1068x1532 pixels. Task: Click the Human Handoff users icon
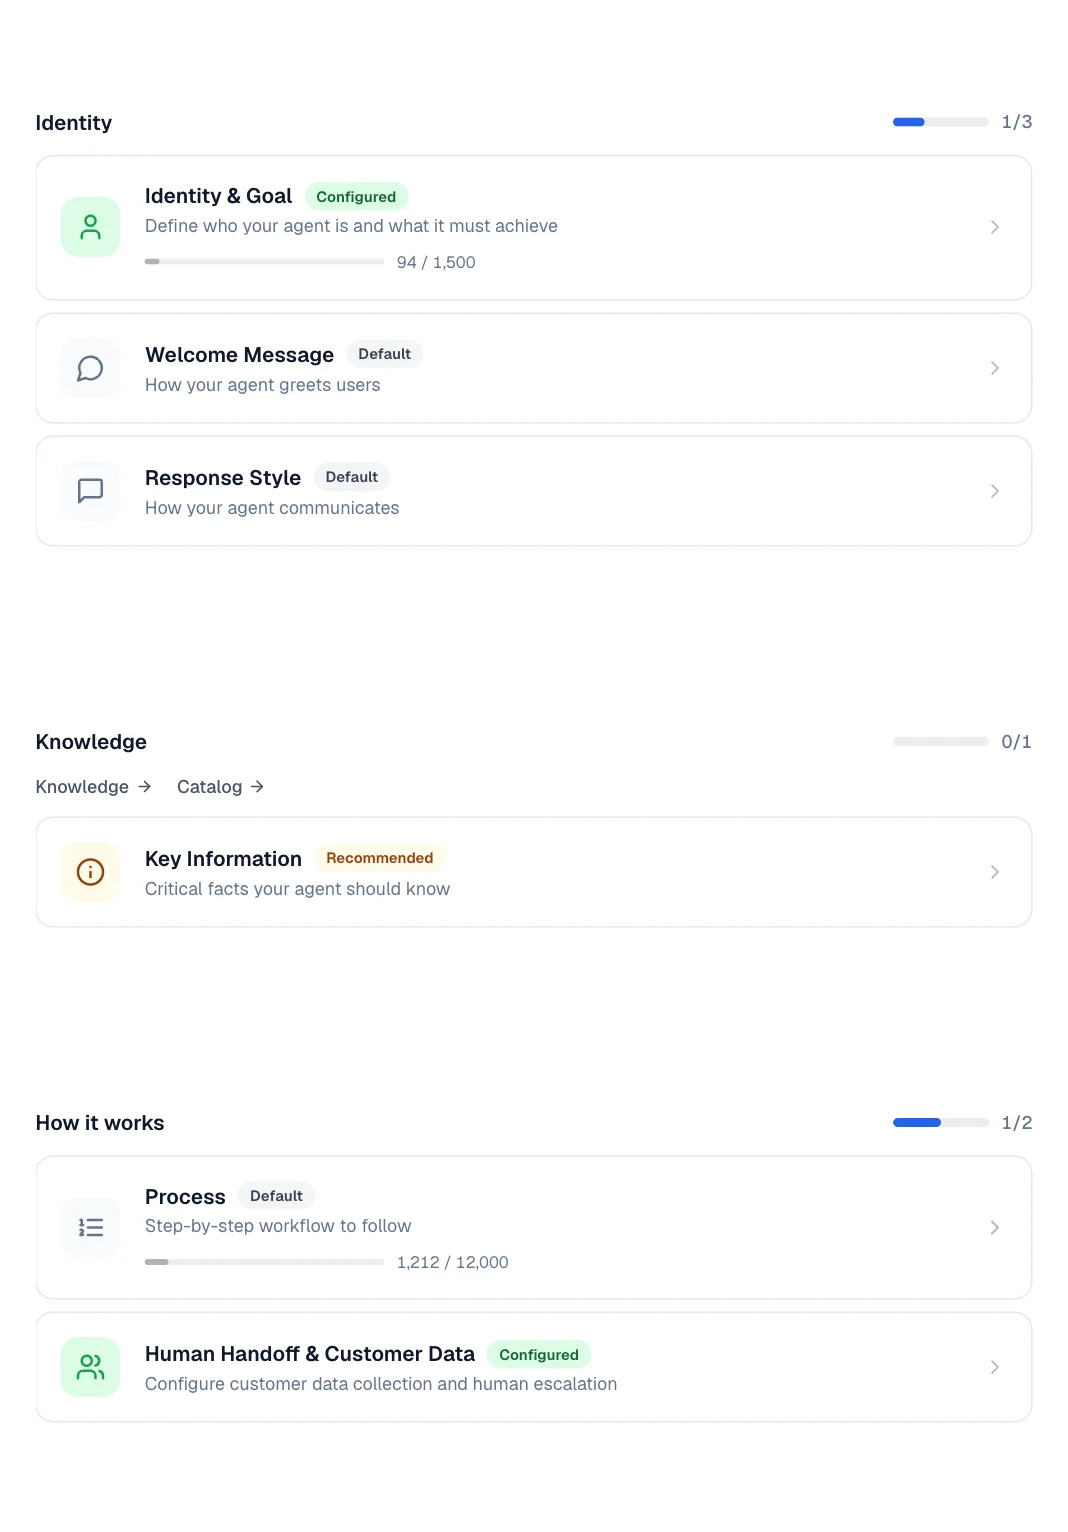click(90, 1367)
